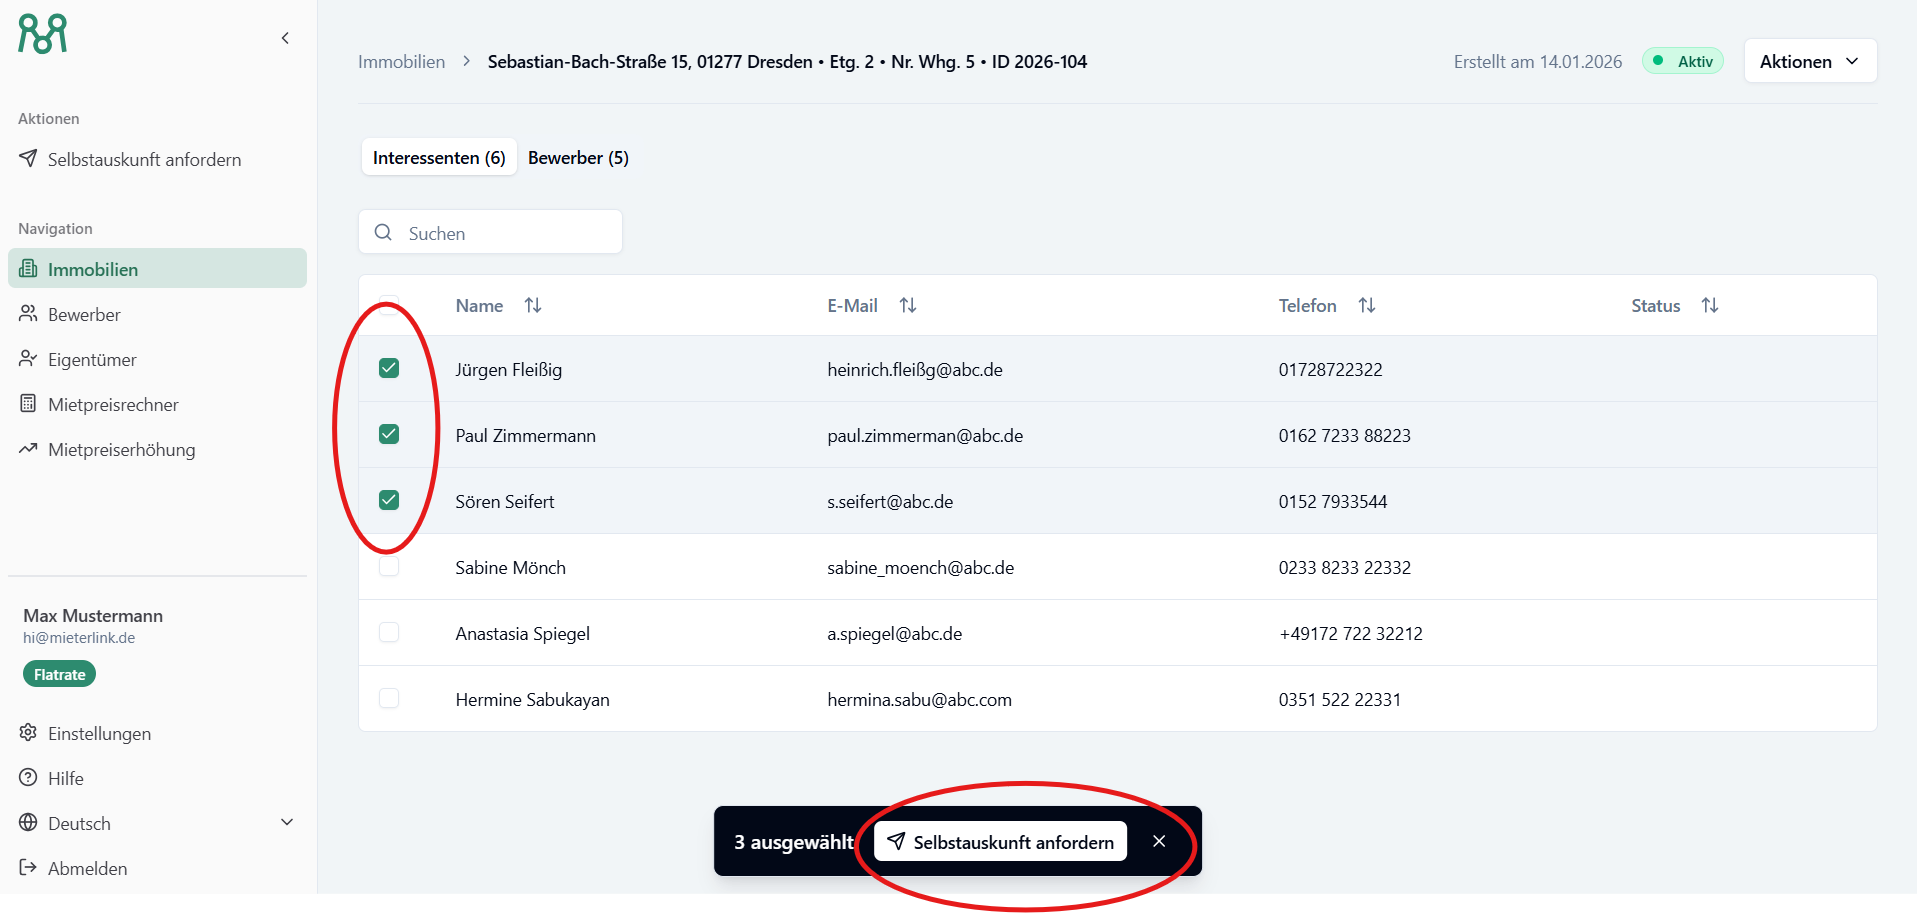1917x913 pixels.
Task: Sort table by Status column arrows
Action: [x=1709, y=305]
